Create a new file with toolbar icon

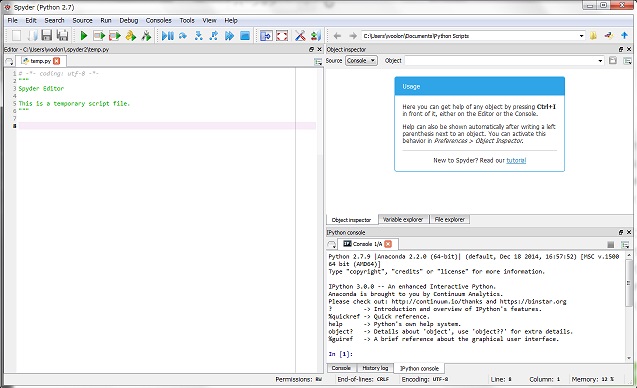click(16, 36)
